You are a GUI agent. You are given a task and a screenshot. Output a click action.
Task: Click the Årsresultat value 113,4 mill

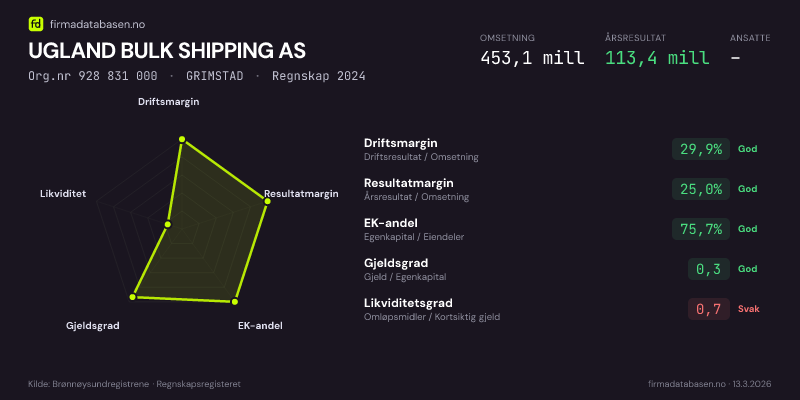point(657,57)
